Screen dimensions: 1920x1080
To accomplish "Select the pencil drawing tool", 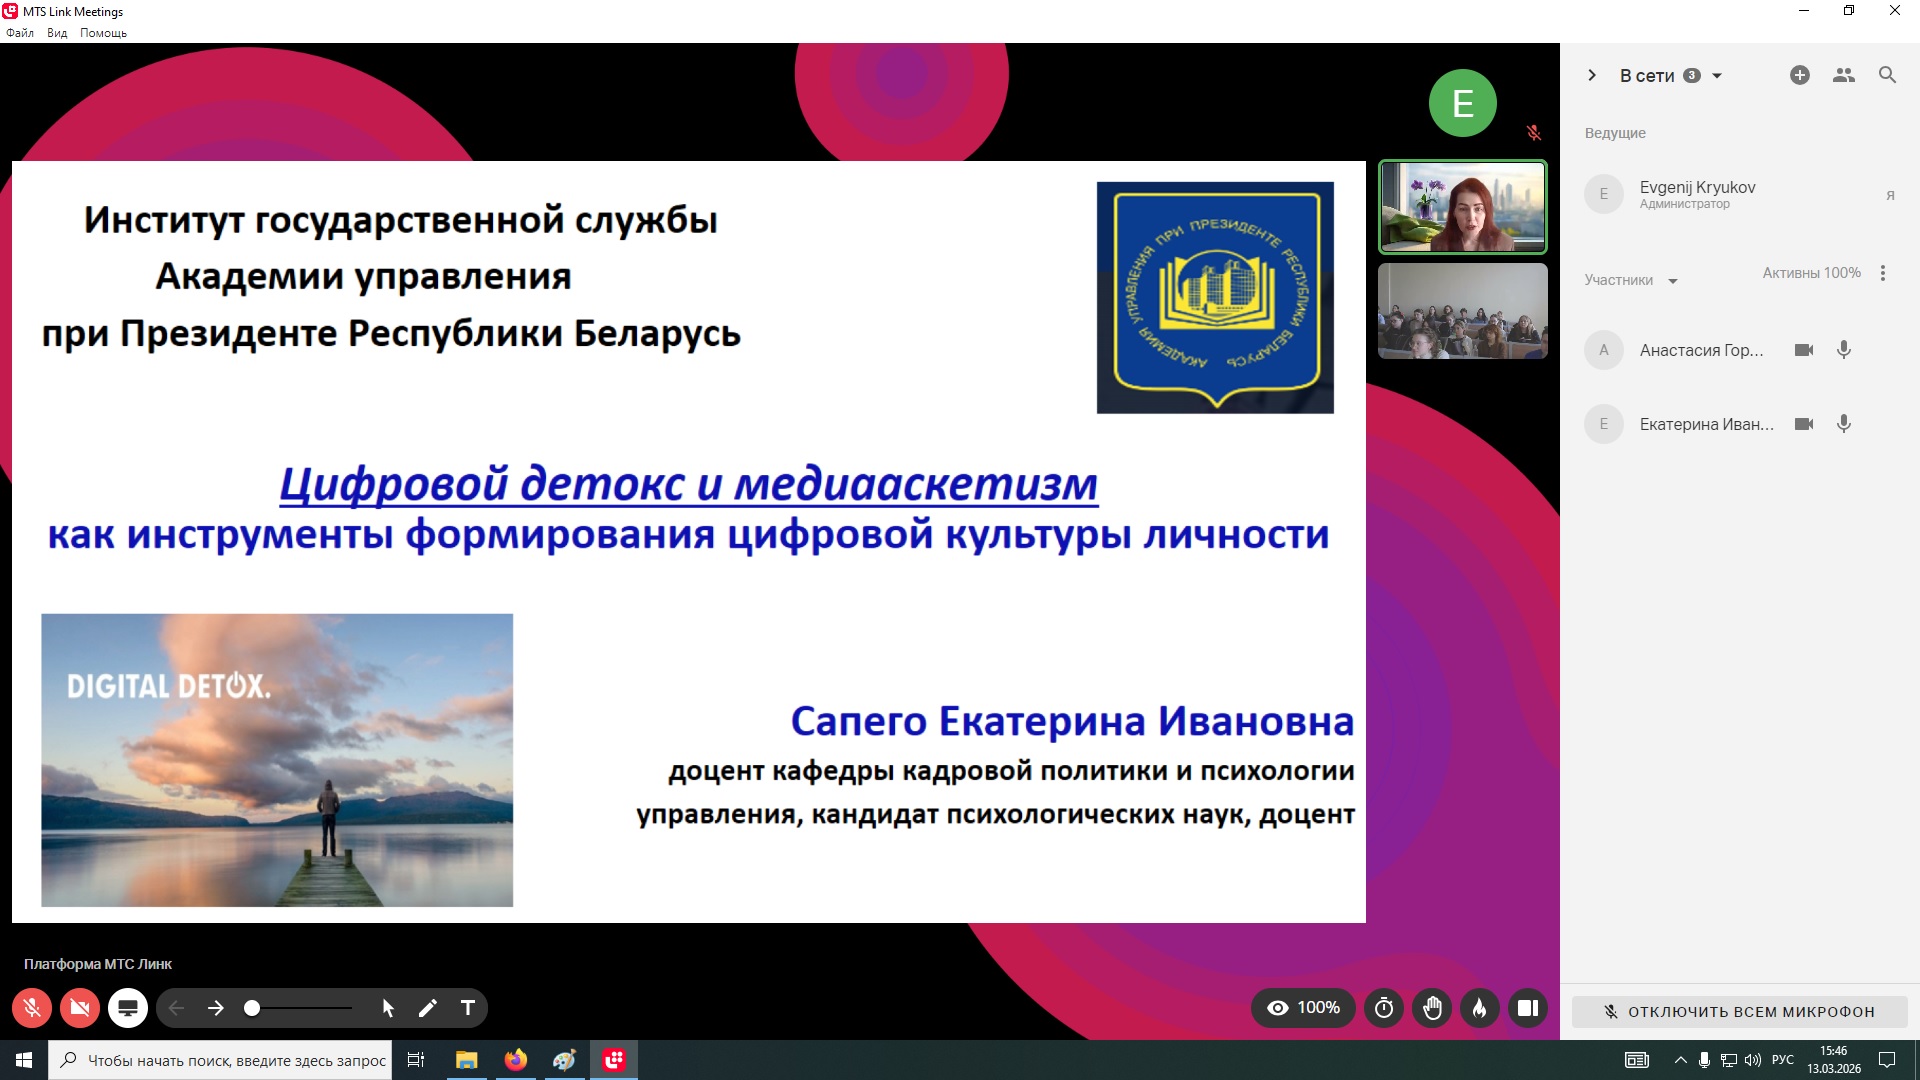I will click(x=428, y=1008).
